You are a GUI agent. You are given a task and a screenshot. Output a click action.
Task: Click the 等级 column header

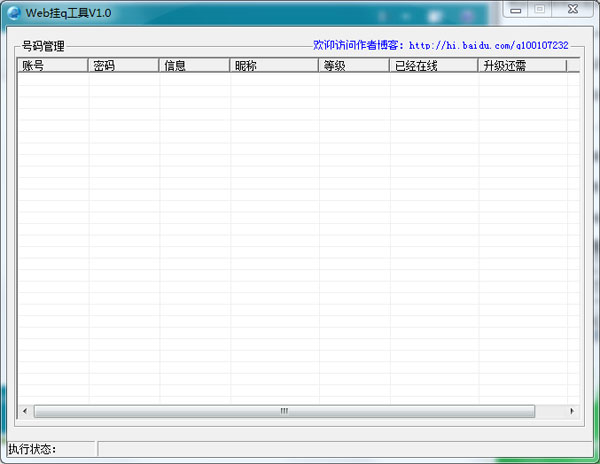[x=354, y=66]
